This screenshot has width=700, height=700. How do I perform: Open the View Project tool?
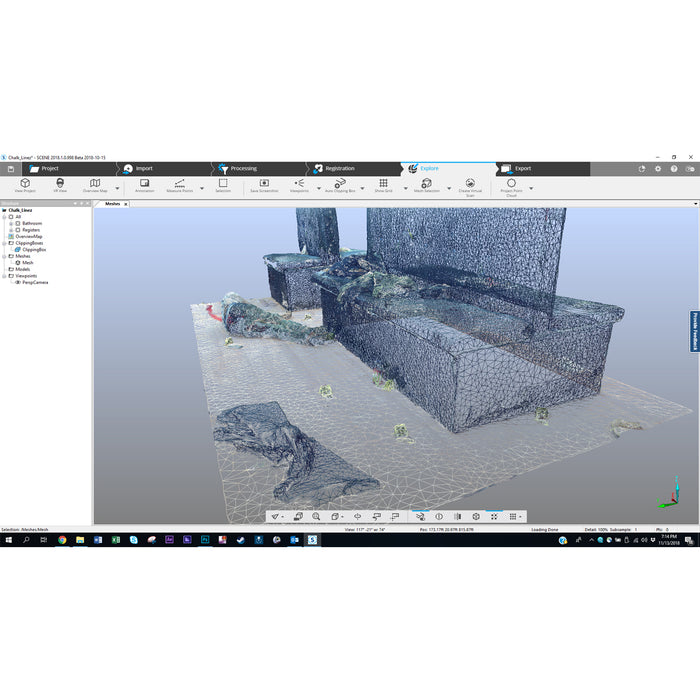tap(25, 185)
